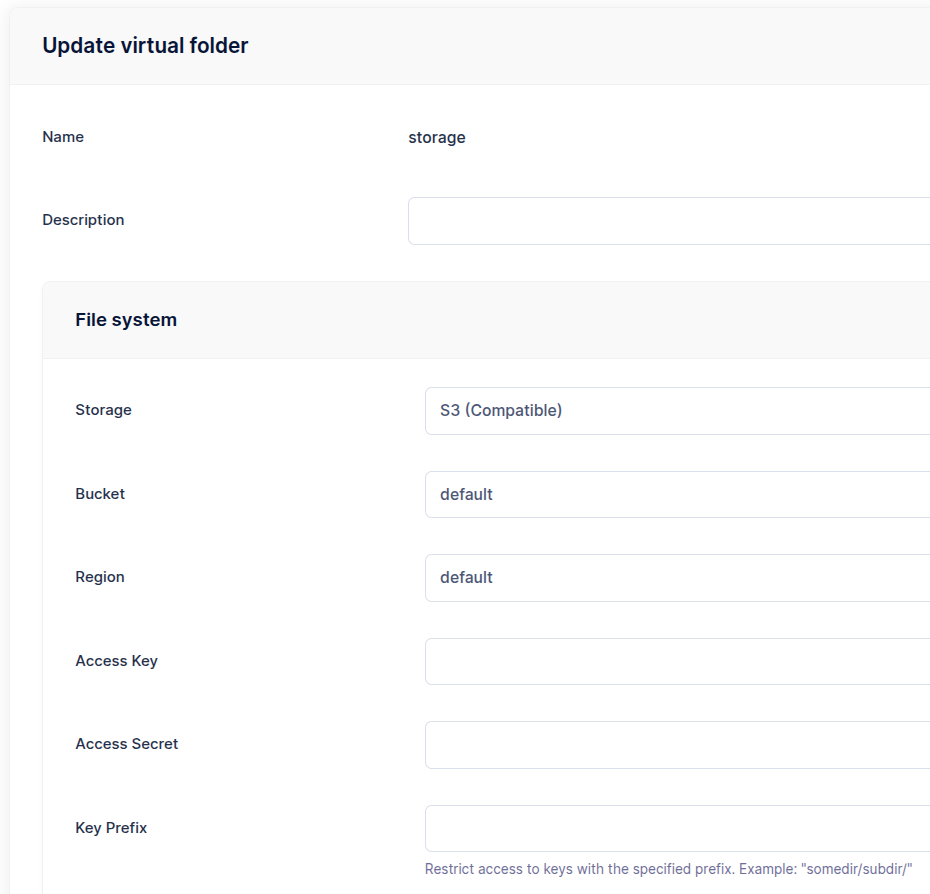Click the Access Key label
This screenshot has width=930, height=894.
[x=116, y=661]
